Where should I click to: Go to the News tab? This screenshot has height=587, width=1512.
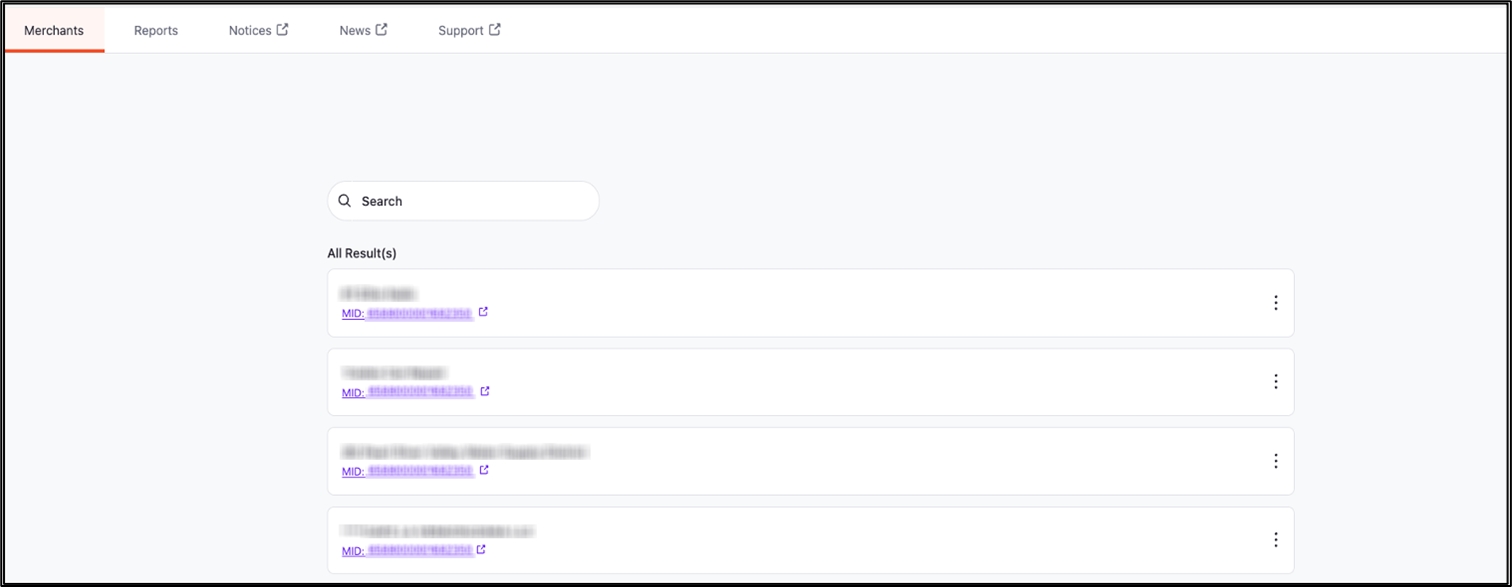(x=355, y=31)
